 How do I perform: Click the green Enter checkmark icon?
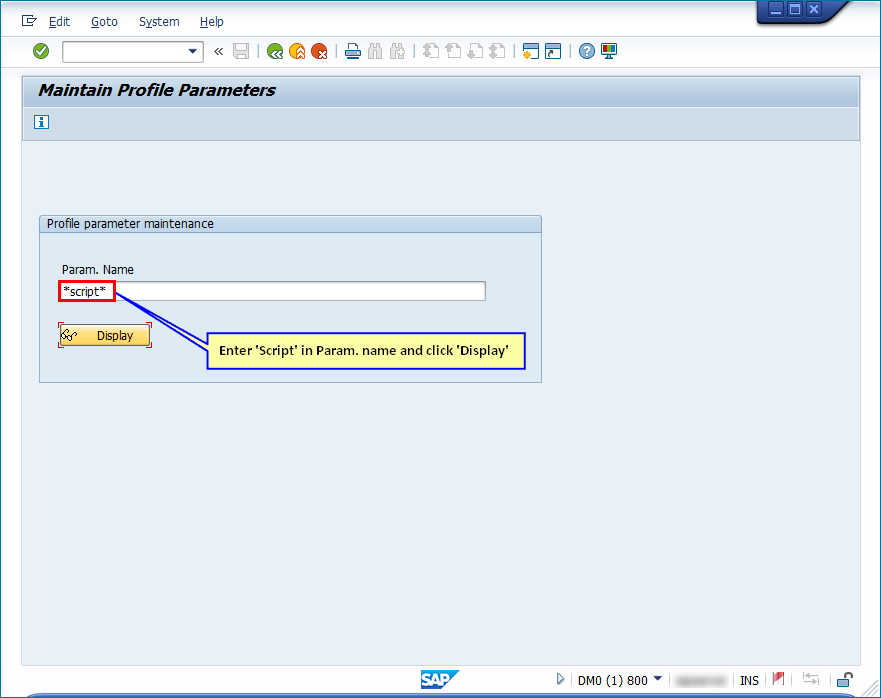coord(41,51)
